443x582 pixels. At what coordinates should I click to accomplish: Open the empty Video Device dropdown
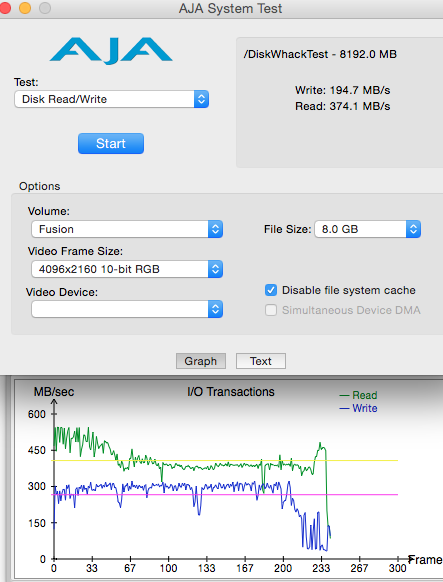tap(127, 309)
